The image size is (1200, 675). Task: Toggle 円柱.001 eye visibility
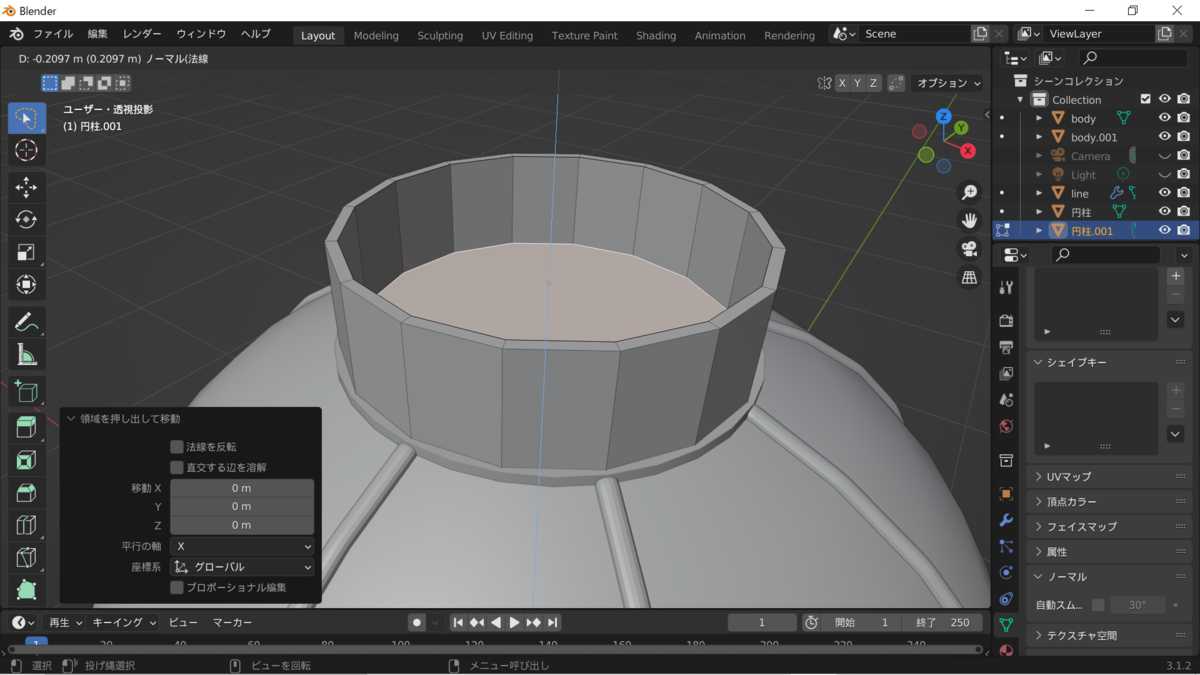tap(1165, 230)
